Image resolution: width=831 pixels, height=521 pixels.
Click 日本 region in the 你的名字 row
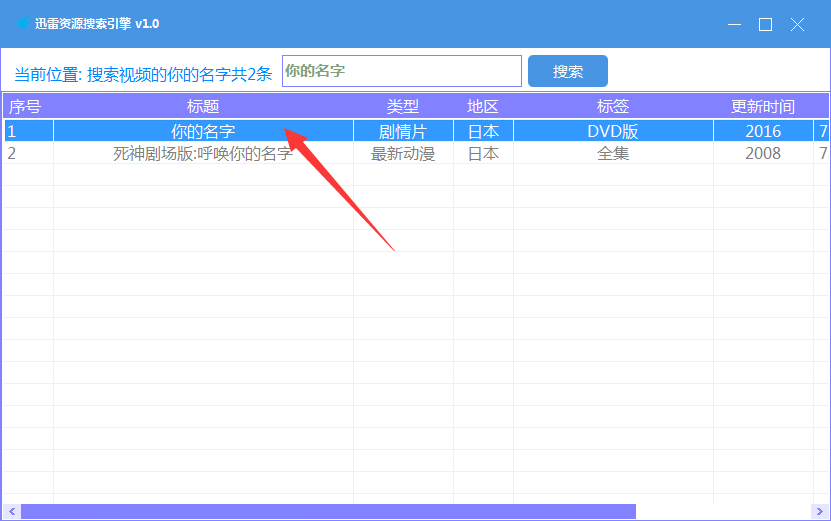click(x=483, y=131)
